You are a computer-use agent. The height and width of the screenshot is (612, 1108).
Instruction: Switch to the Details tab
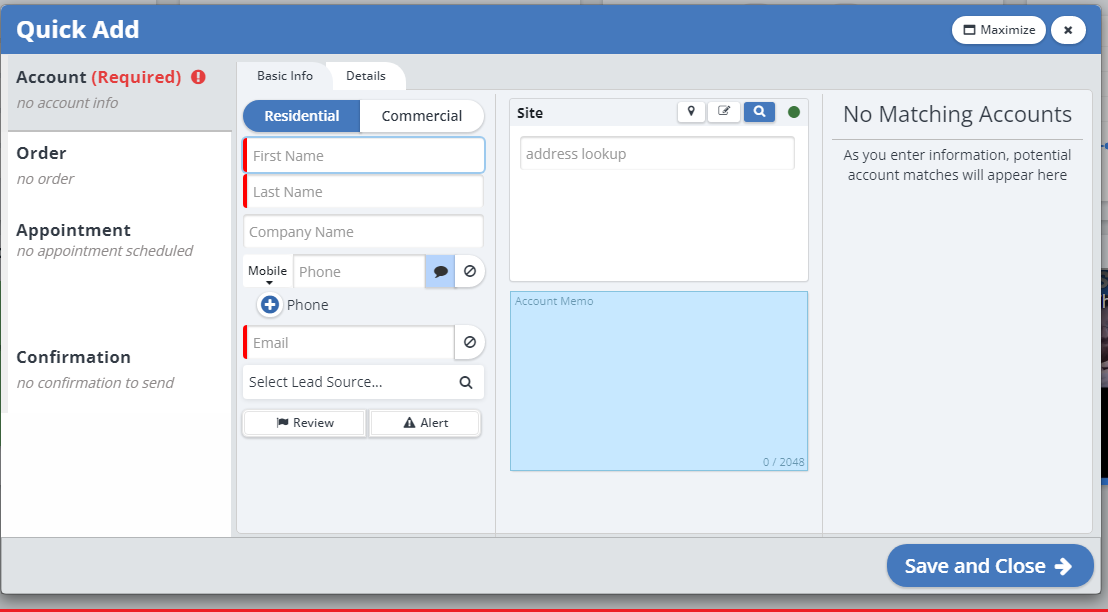coord(366,76)
